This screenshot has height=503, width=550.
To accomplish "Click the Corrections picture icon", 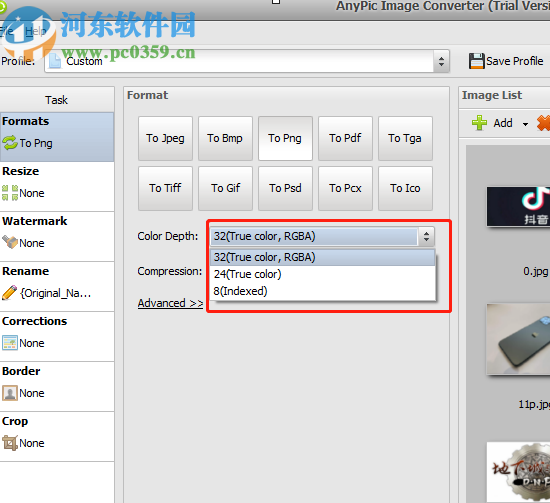I will (10, 343).
